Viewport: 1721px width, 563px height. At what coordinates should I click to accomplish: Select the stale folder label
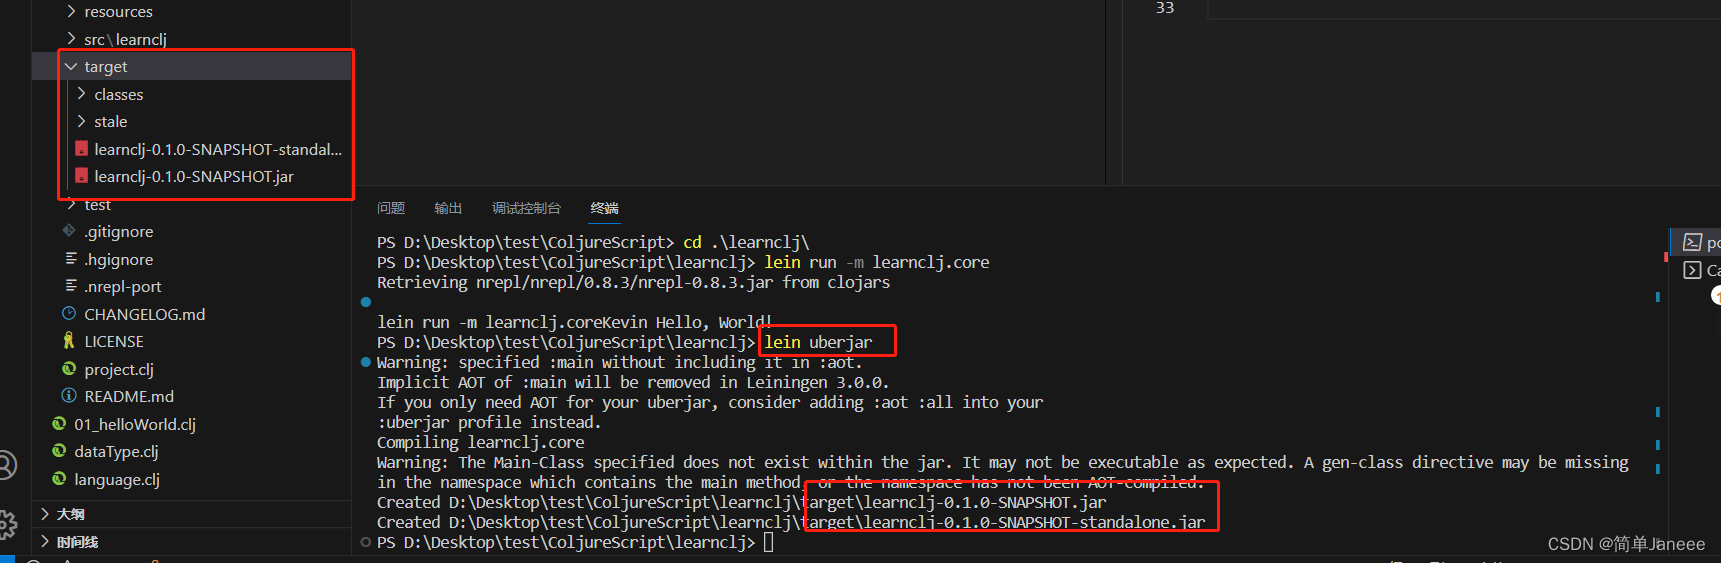click(x=111, y=121)
